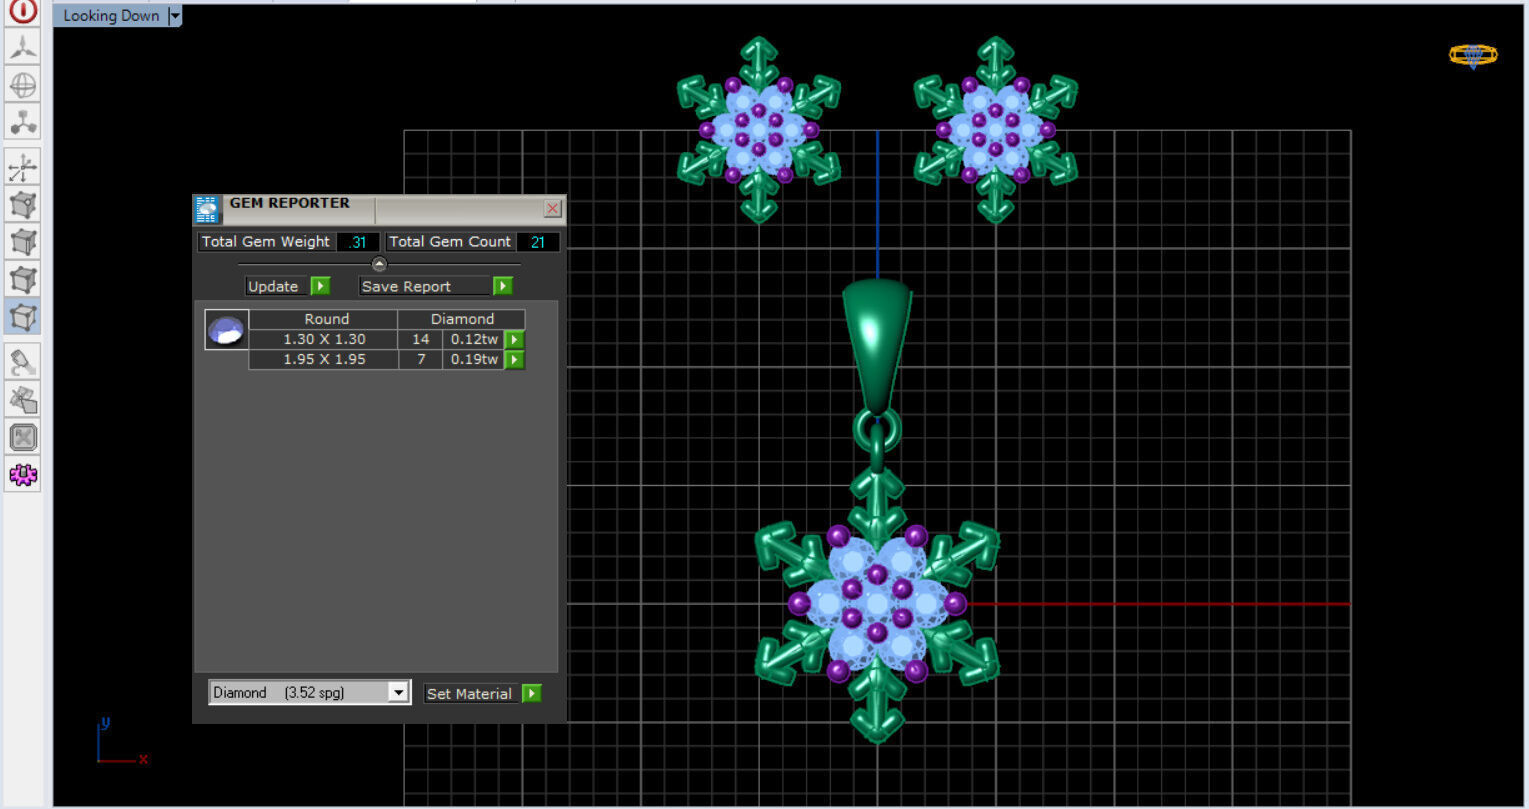Click the count cell showing 14
This screenshot has height=809, width=1529.
click(x=420, y=339)
